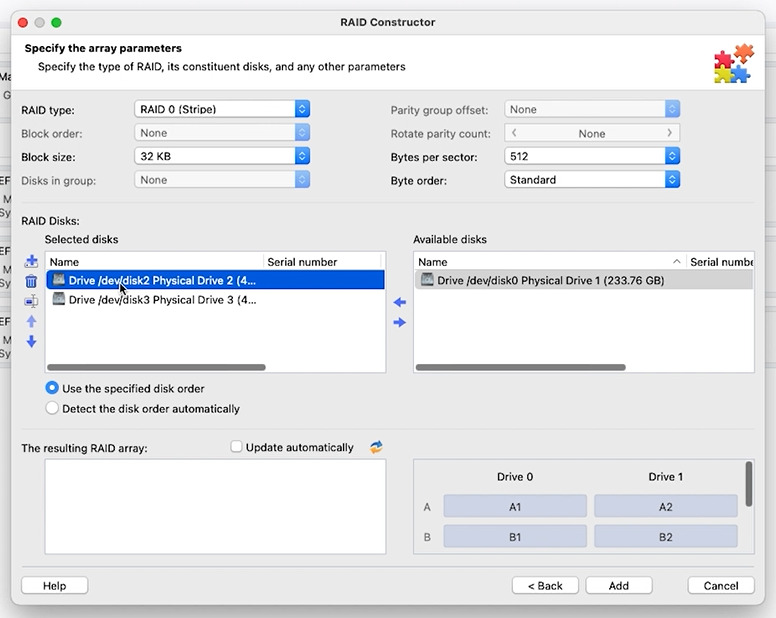
Task: Select Drive /dev/disk0 Physical Drive 1 row
Action: (583, 280)
